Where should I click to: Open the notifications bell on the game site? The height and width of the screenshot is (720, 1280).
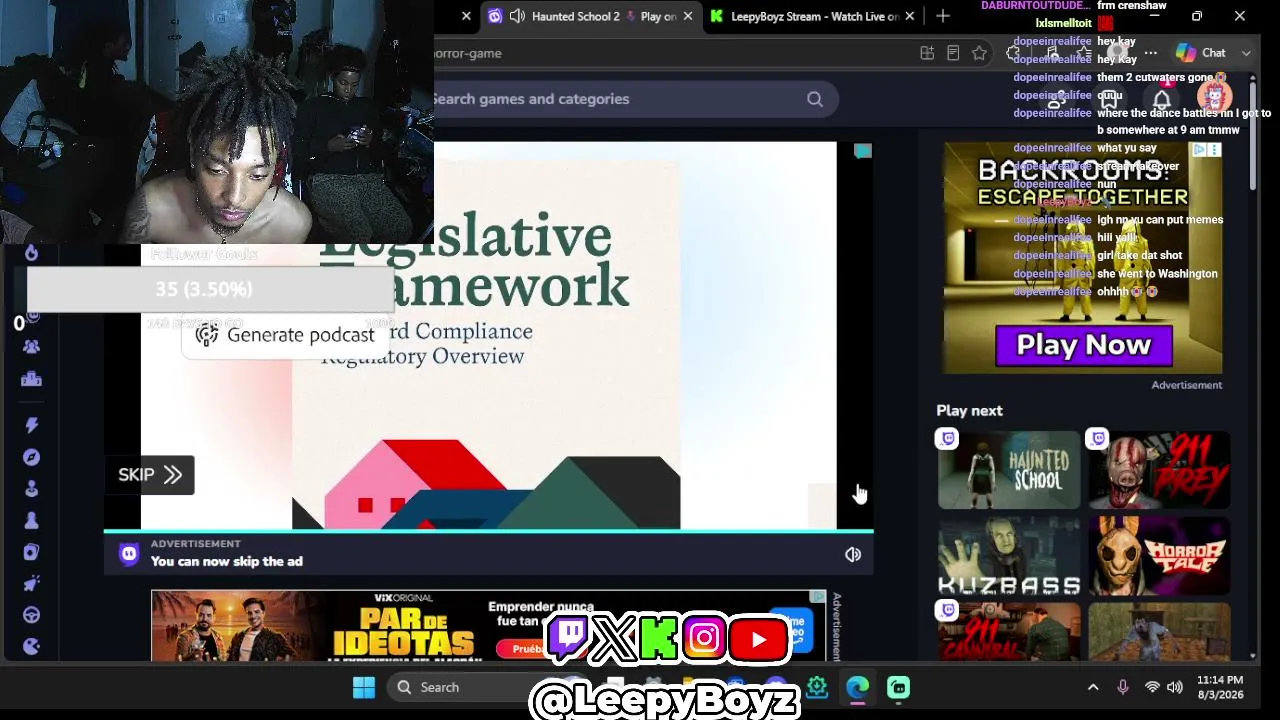tap(1161, 99)
